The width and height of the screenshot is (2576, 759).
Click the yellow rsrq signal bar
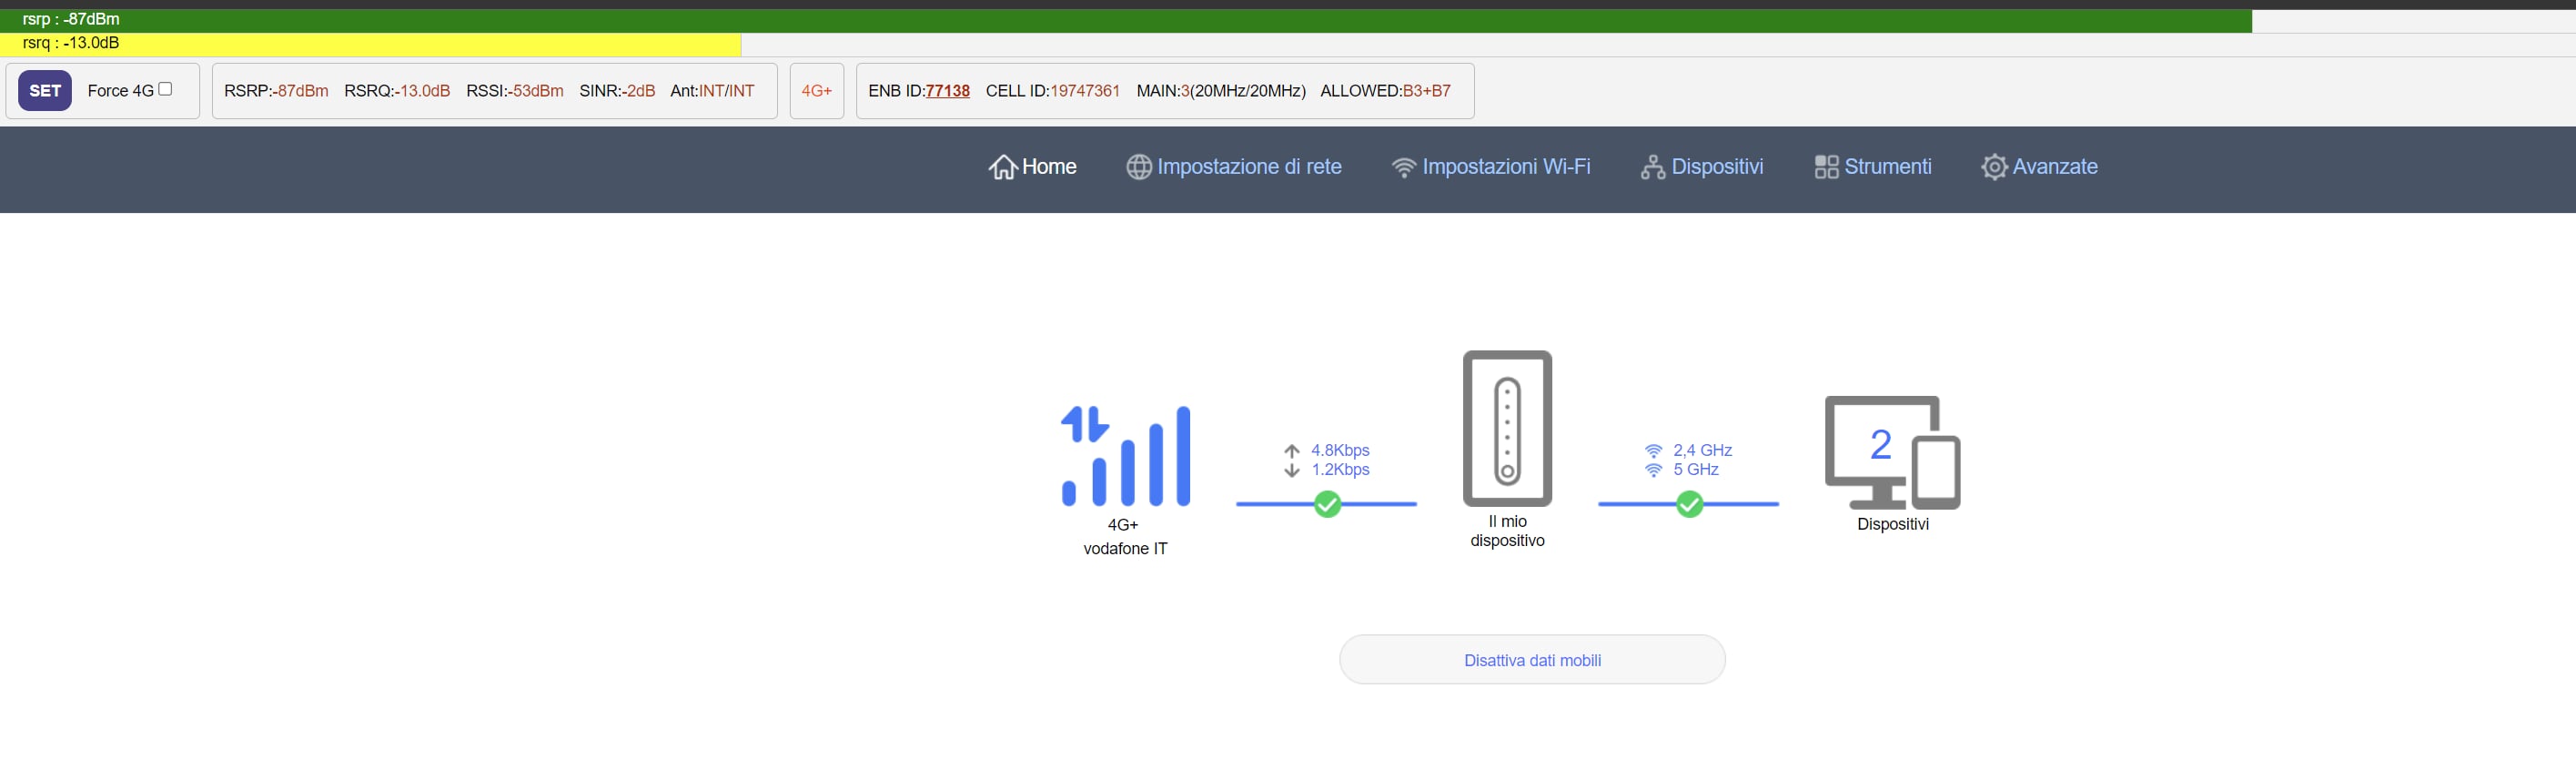click(x=370, y=44)
